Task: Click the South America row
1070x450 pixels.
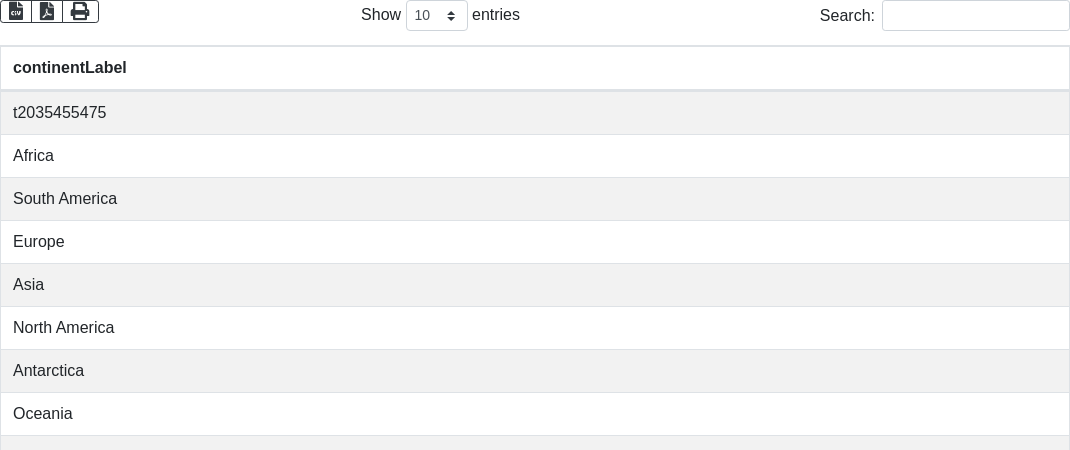Action: [x=535, y=199]
